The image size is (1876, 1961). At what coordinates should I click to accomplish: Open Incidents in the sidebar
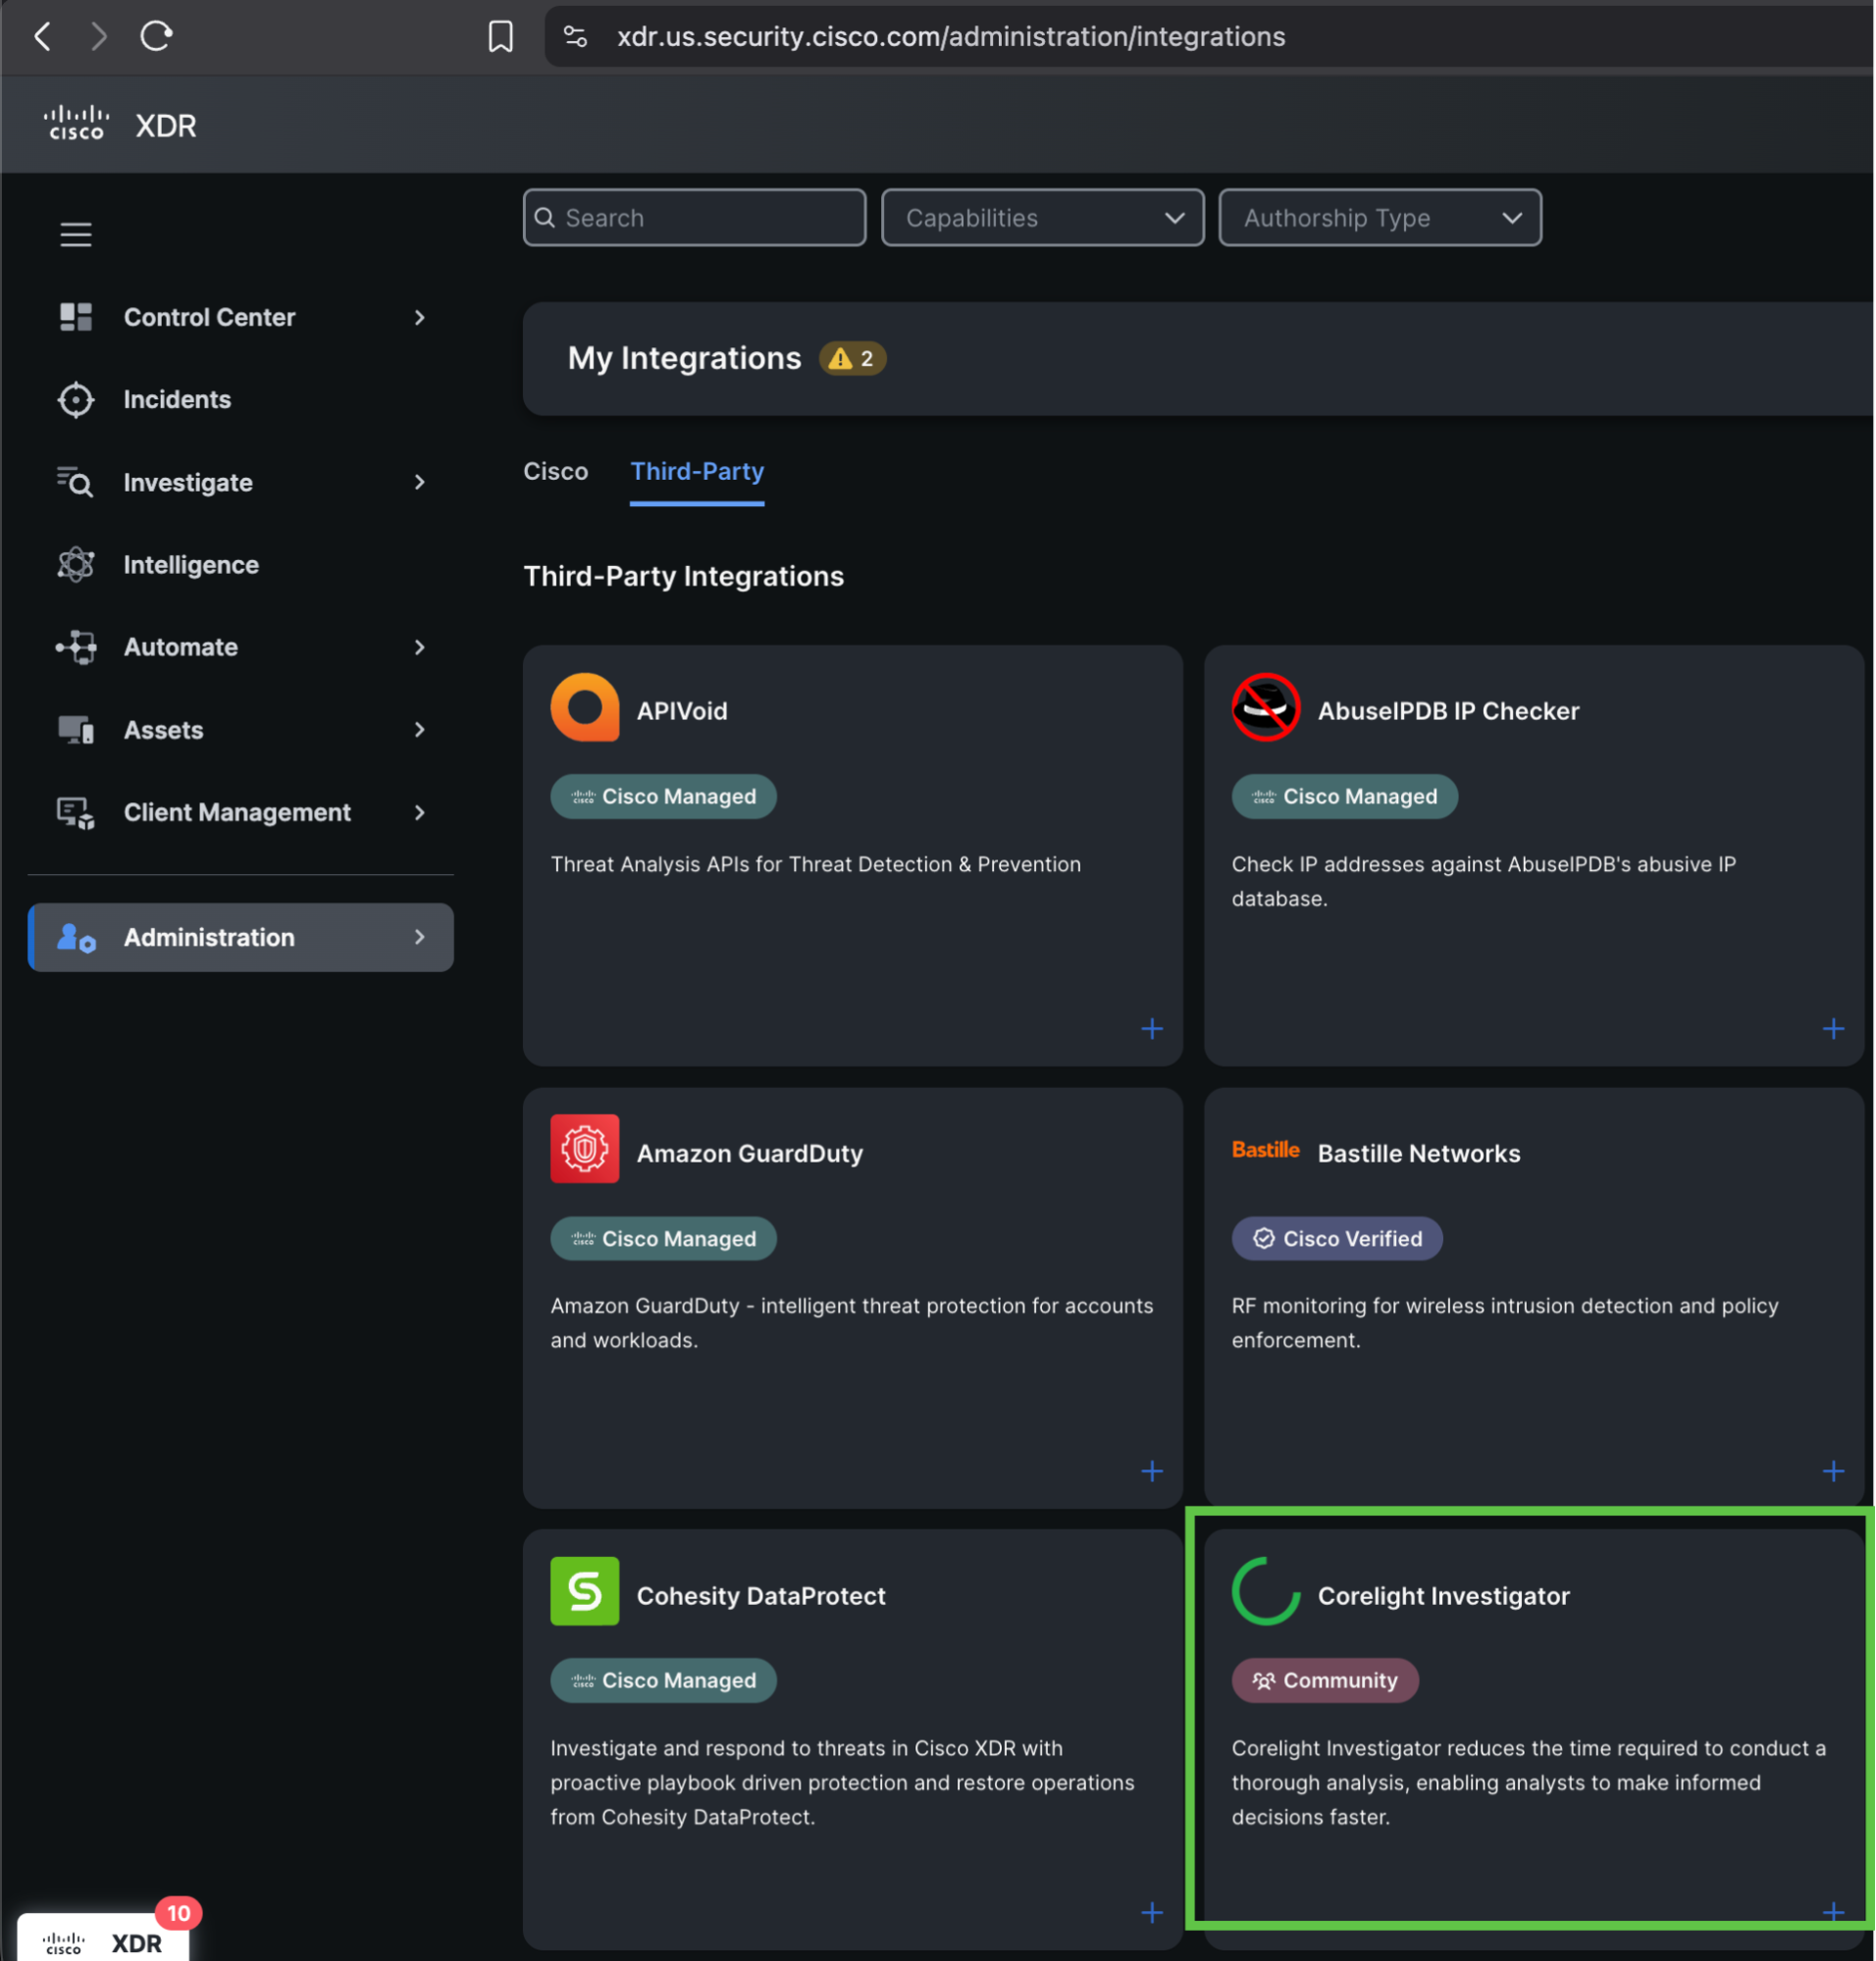click(177, 400)
